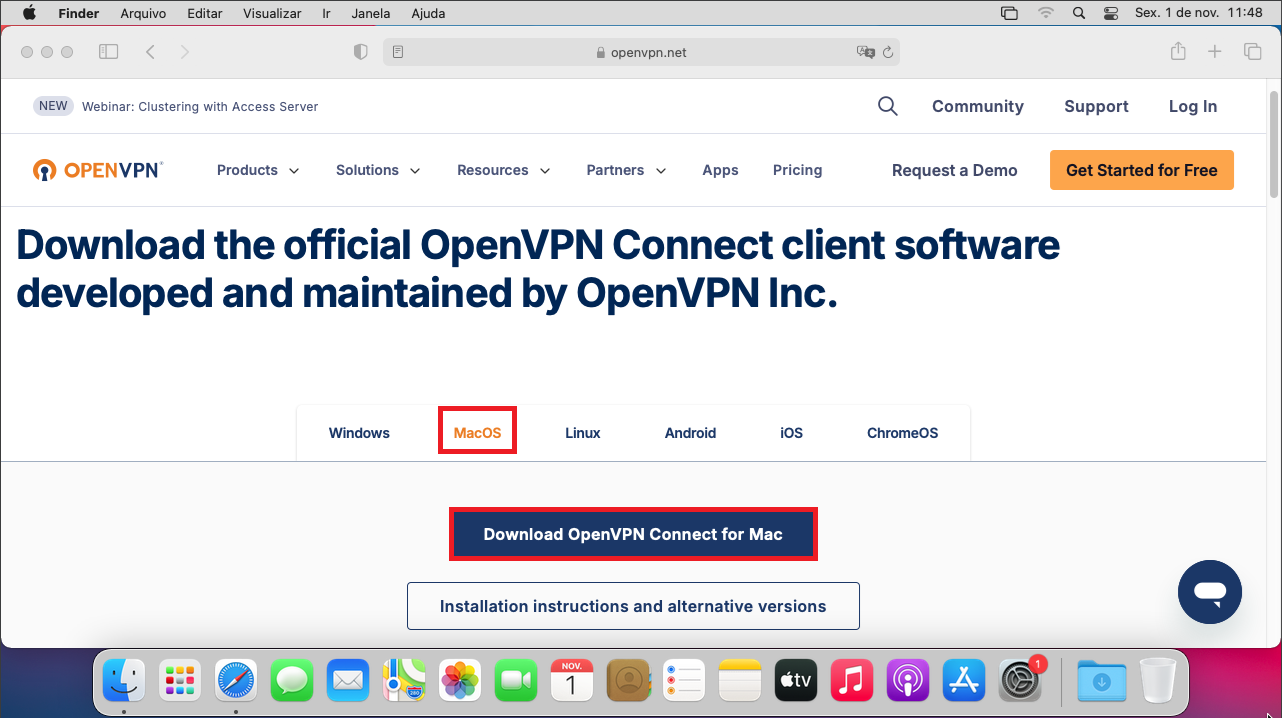Switch to the iOS tab
Image resolution: width=1282 pixels, height=718 pixels.
point(791,433)
